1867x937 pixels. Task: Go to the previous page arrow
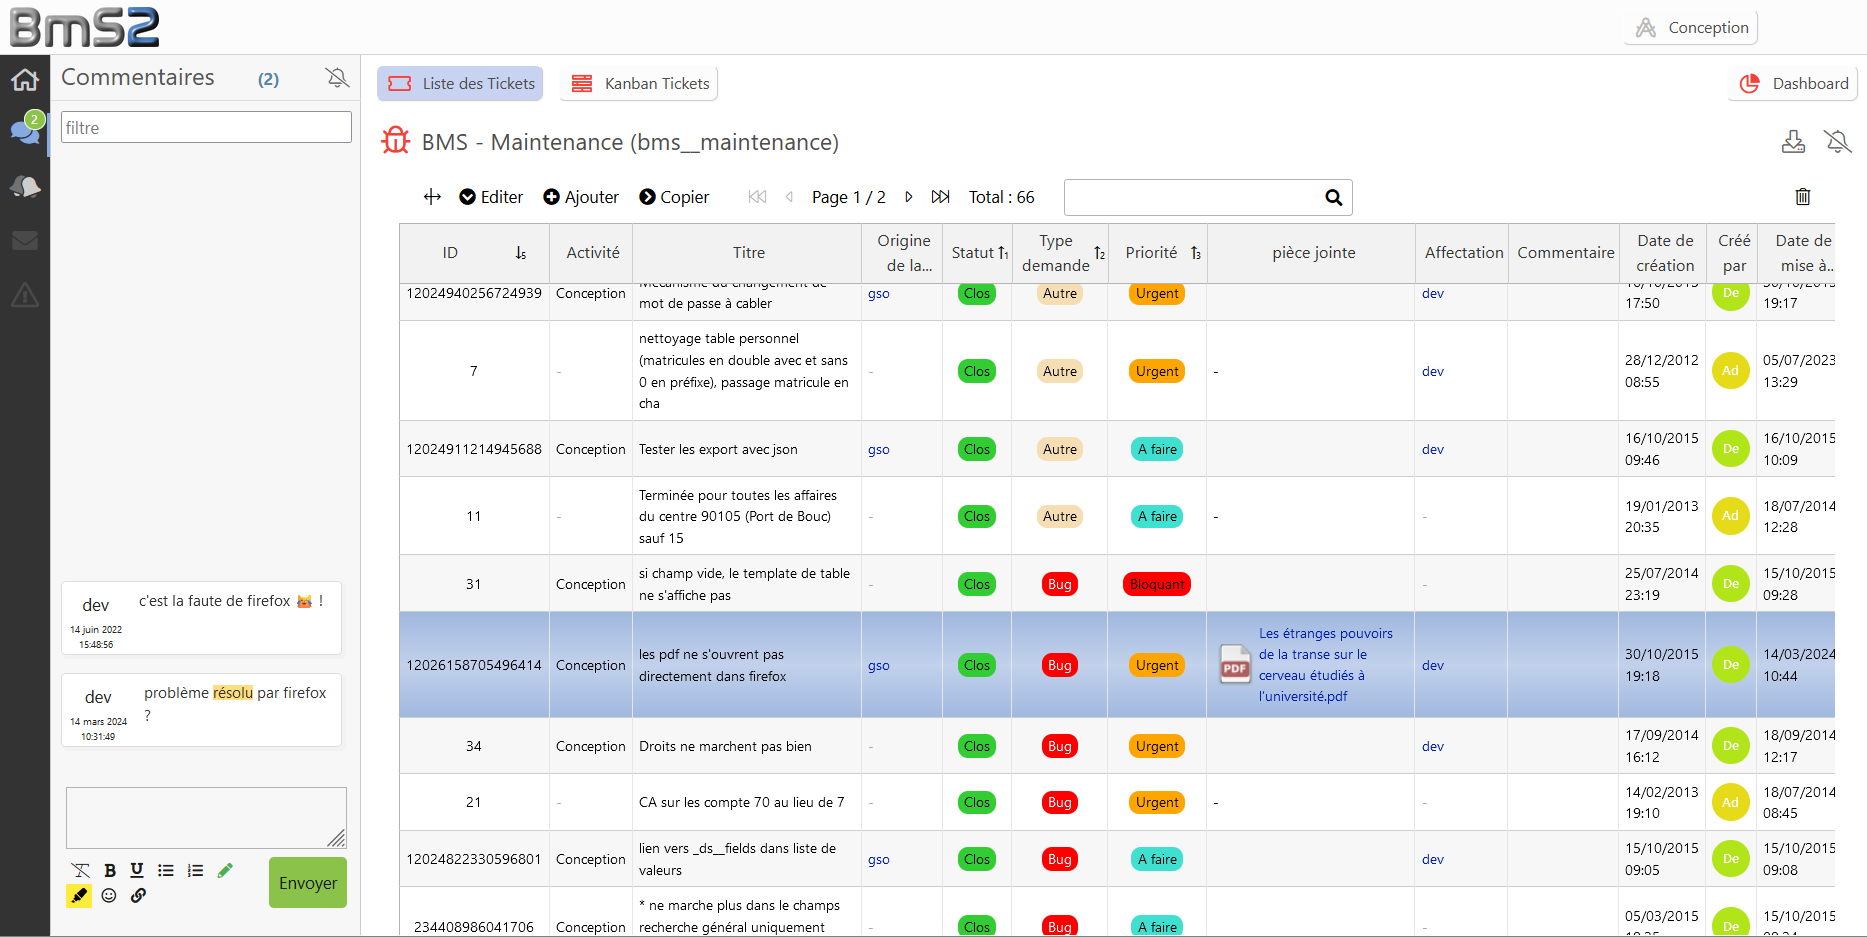point(790,197)
